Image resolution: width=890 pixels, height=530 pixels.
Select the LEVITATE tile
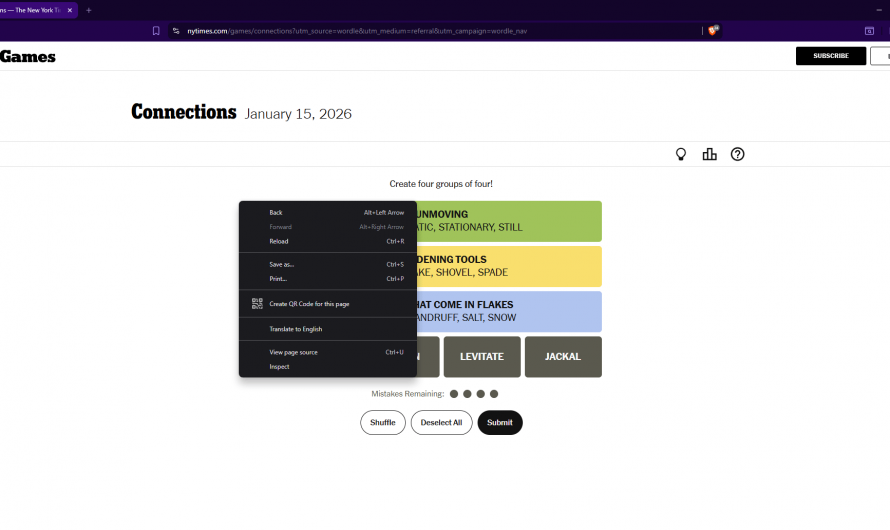(482, 357)
